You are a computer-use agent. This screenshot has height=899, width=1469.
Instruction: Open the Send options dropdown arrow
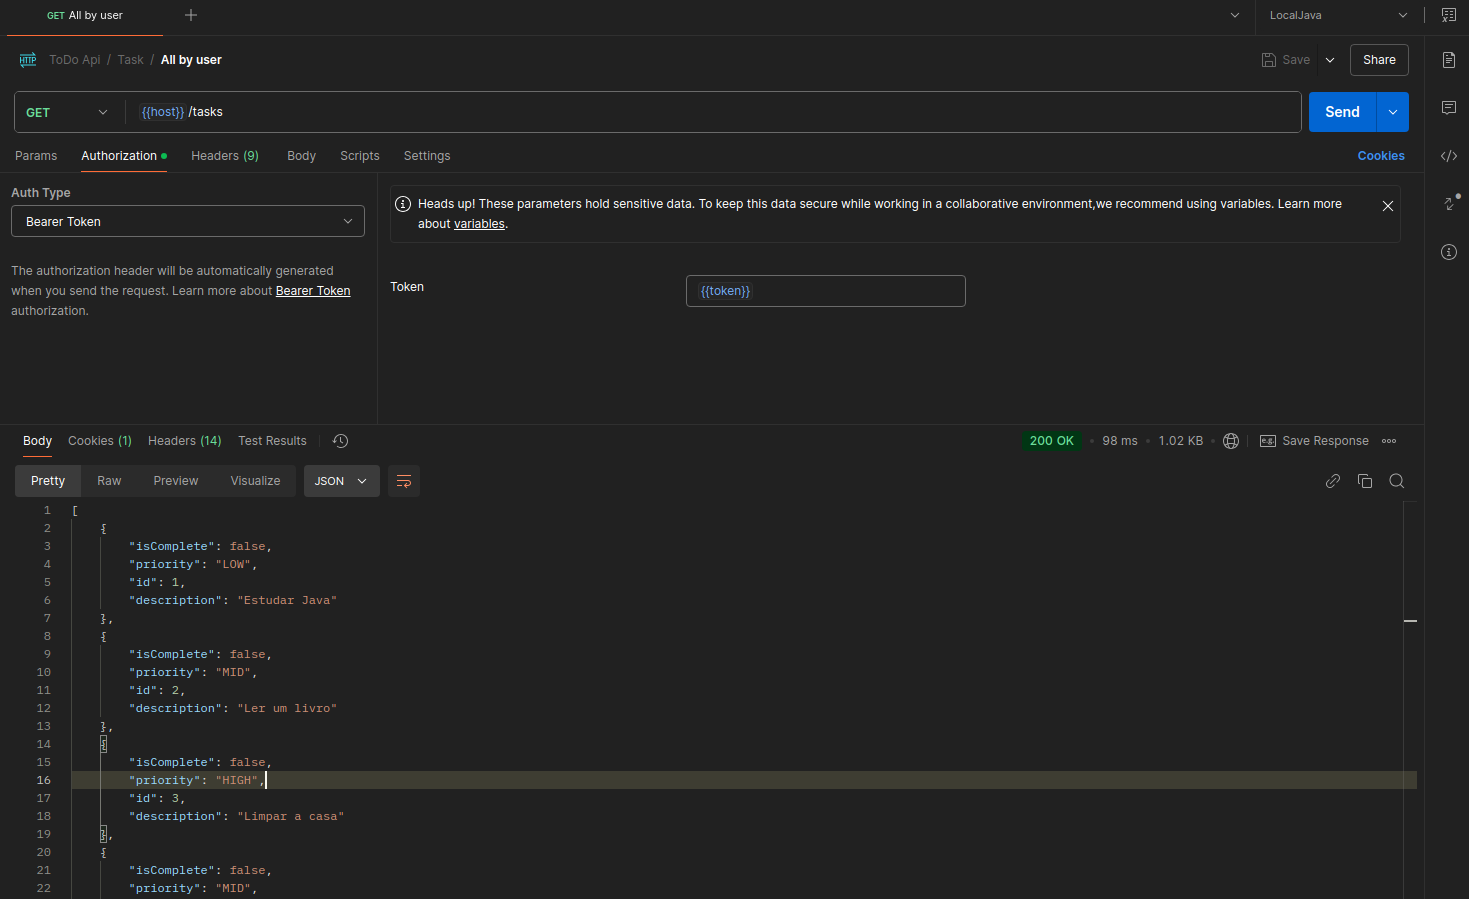pyautogui.click(x=1393, y=112)
